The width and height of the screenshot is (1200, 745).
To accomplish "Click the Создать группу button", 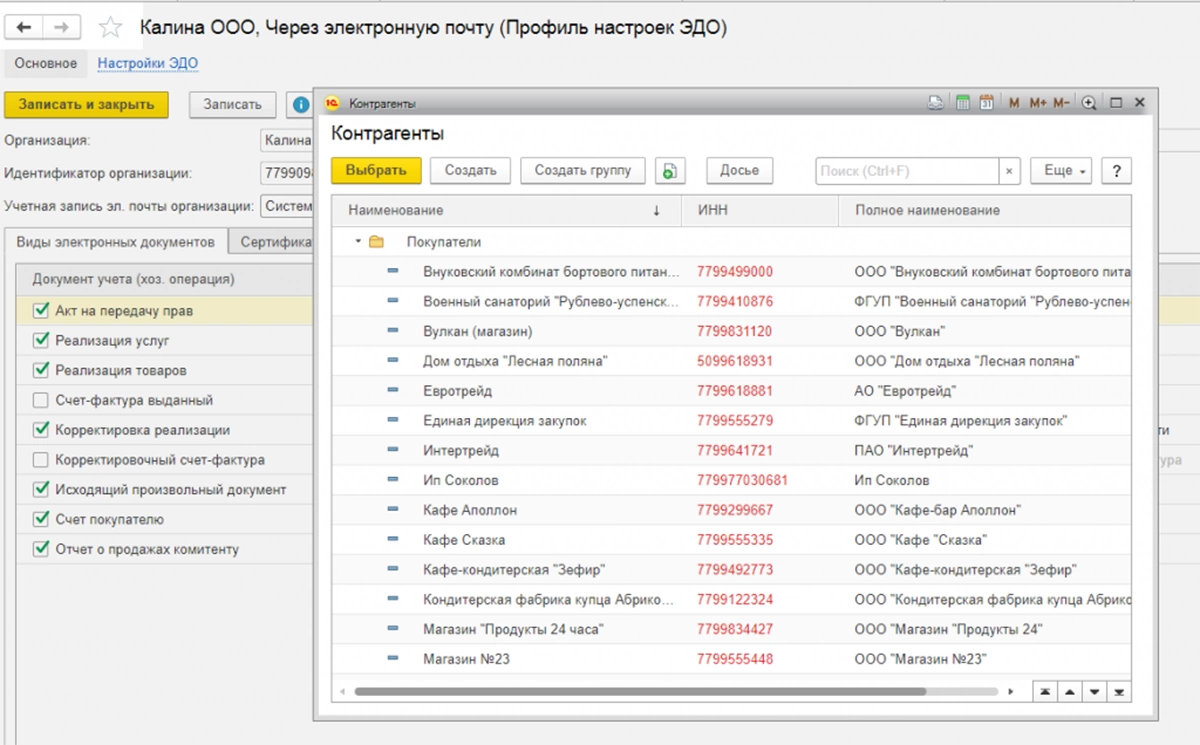I will [x=582, y=171].
